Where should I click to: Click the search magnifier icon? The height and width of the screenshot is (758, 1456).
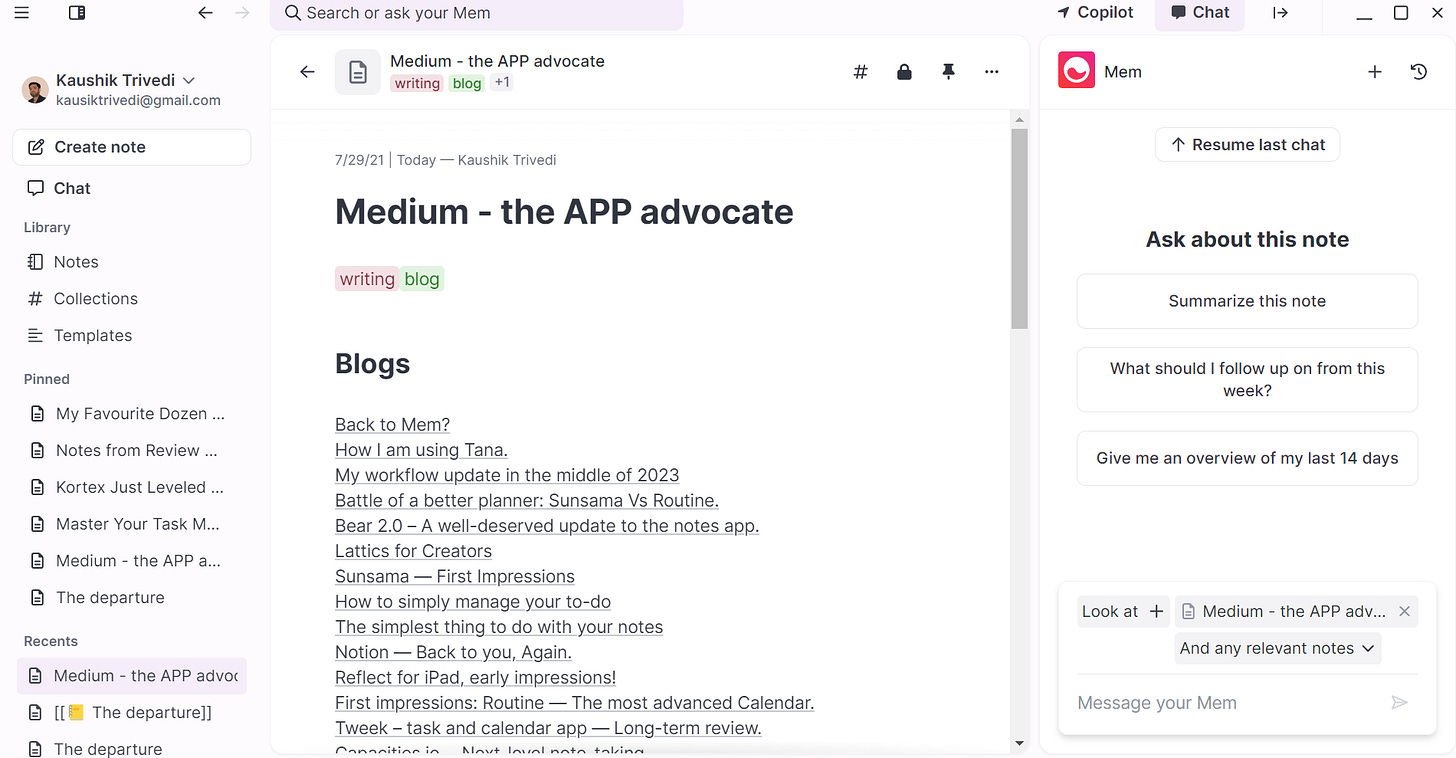tap(293, 13)
